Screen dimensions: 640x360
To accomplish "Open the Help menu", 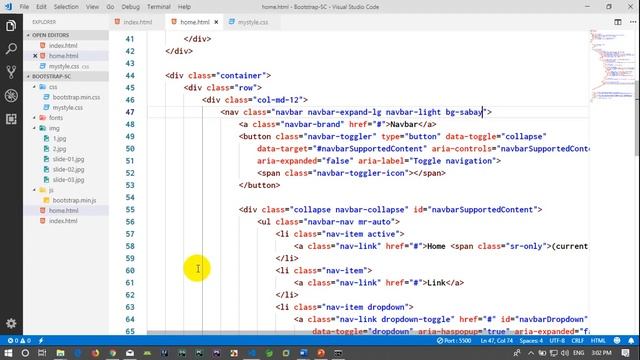I will point(184,7).
